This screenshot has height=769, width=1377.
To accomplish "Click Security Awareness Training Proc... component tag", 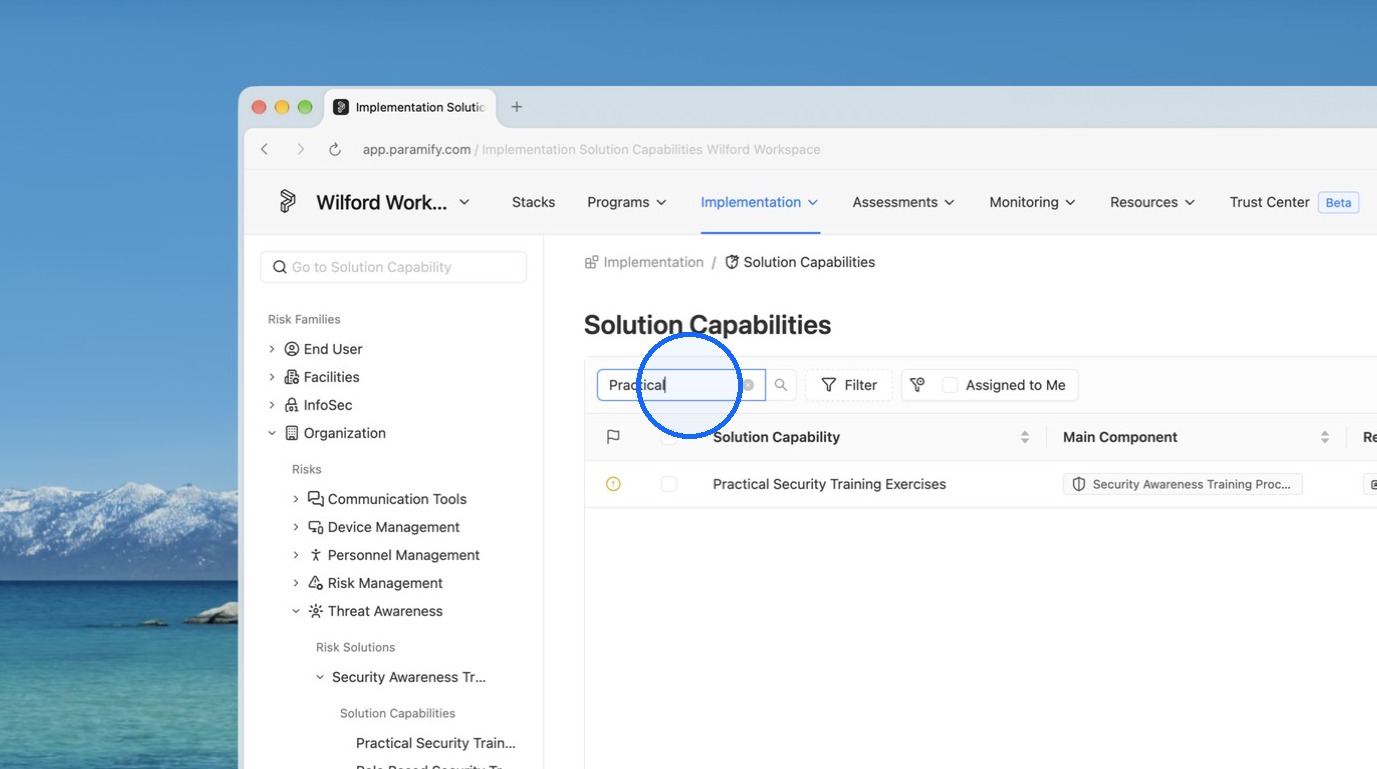I will [x=1182, y=484].
